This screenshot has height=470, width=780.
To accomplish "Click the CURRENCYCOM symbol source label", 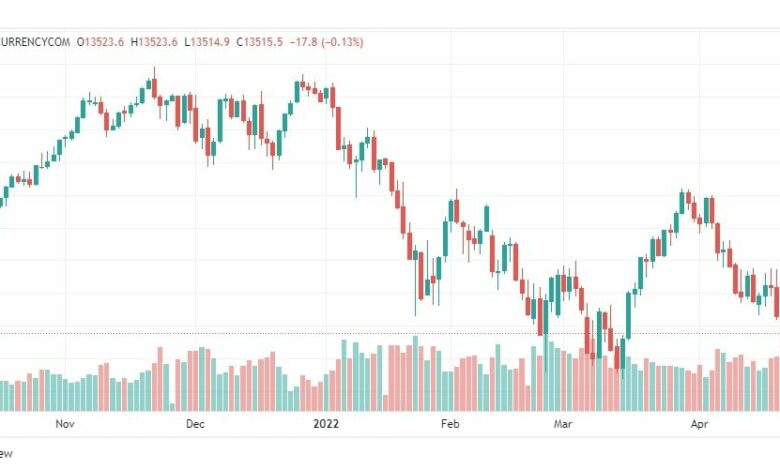I will coord(34,42).
